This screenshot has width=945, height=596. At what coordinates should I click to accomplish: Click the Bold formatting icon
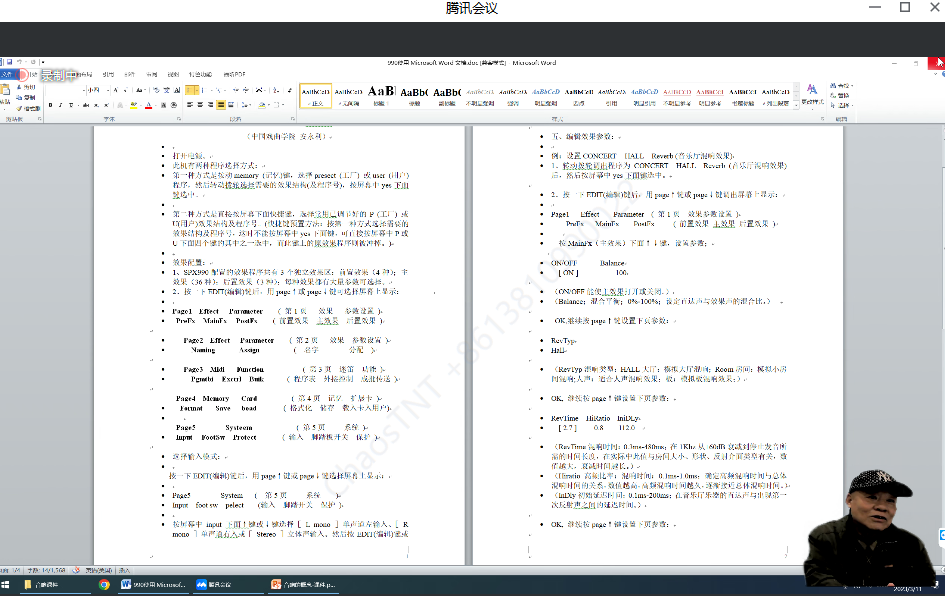[x=50, y=105]
